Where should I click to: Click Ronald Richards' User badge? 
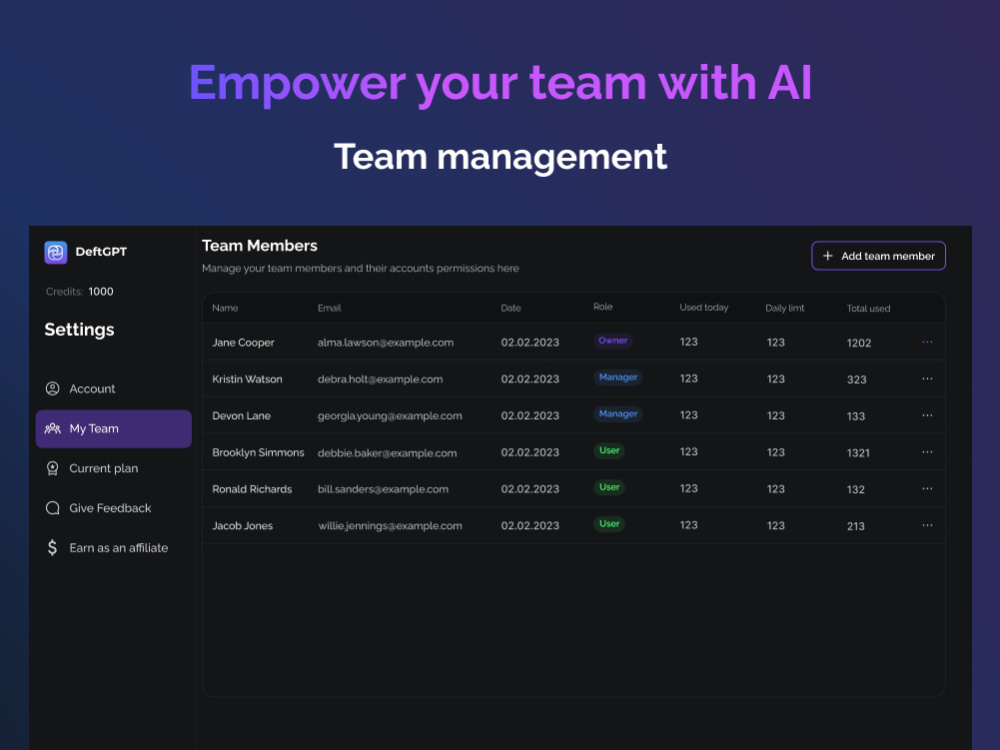point(609,487)
